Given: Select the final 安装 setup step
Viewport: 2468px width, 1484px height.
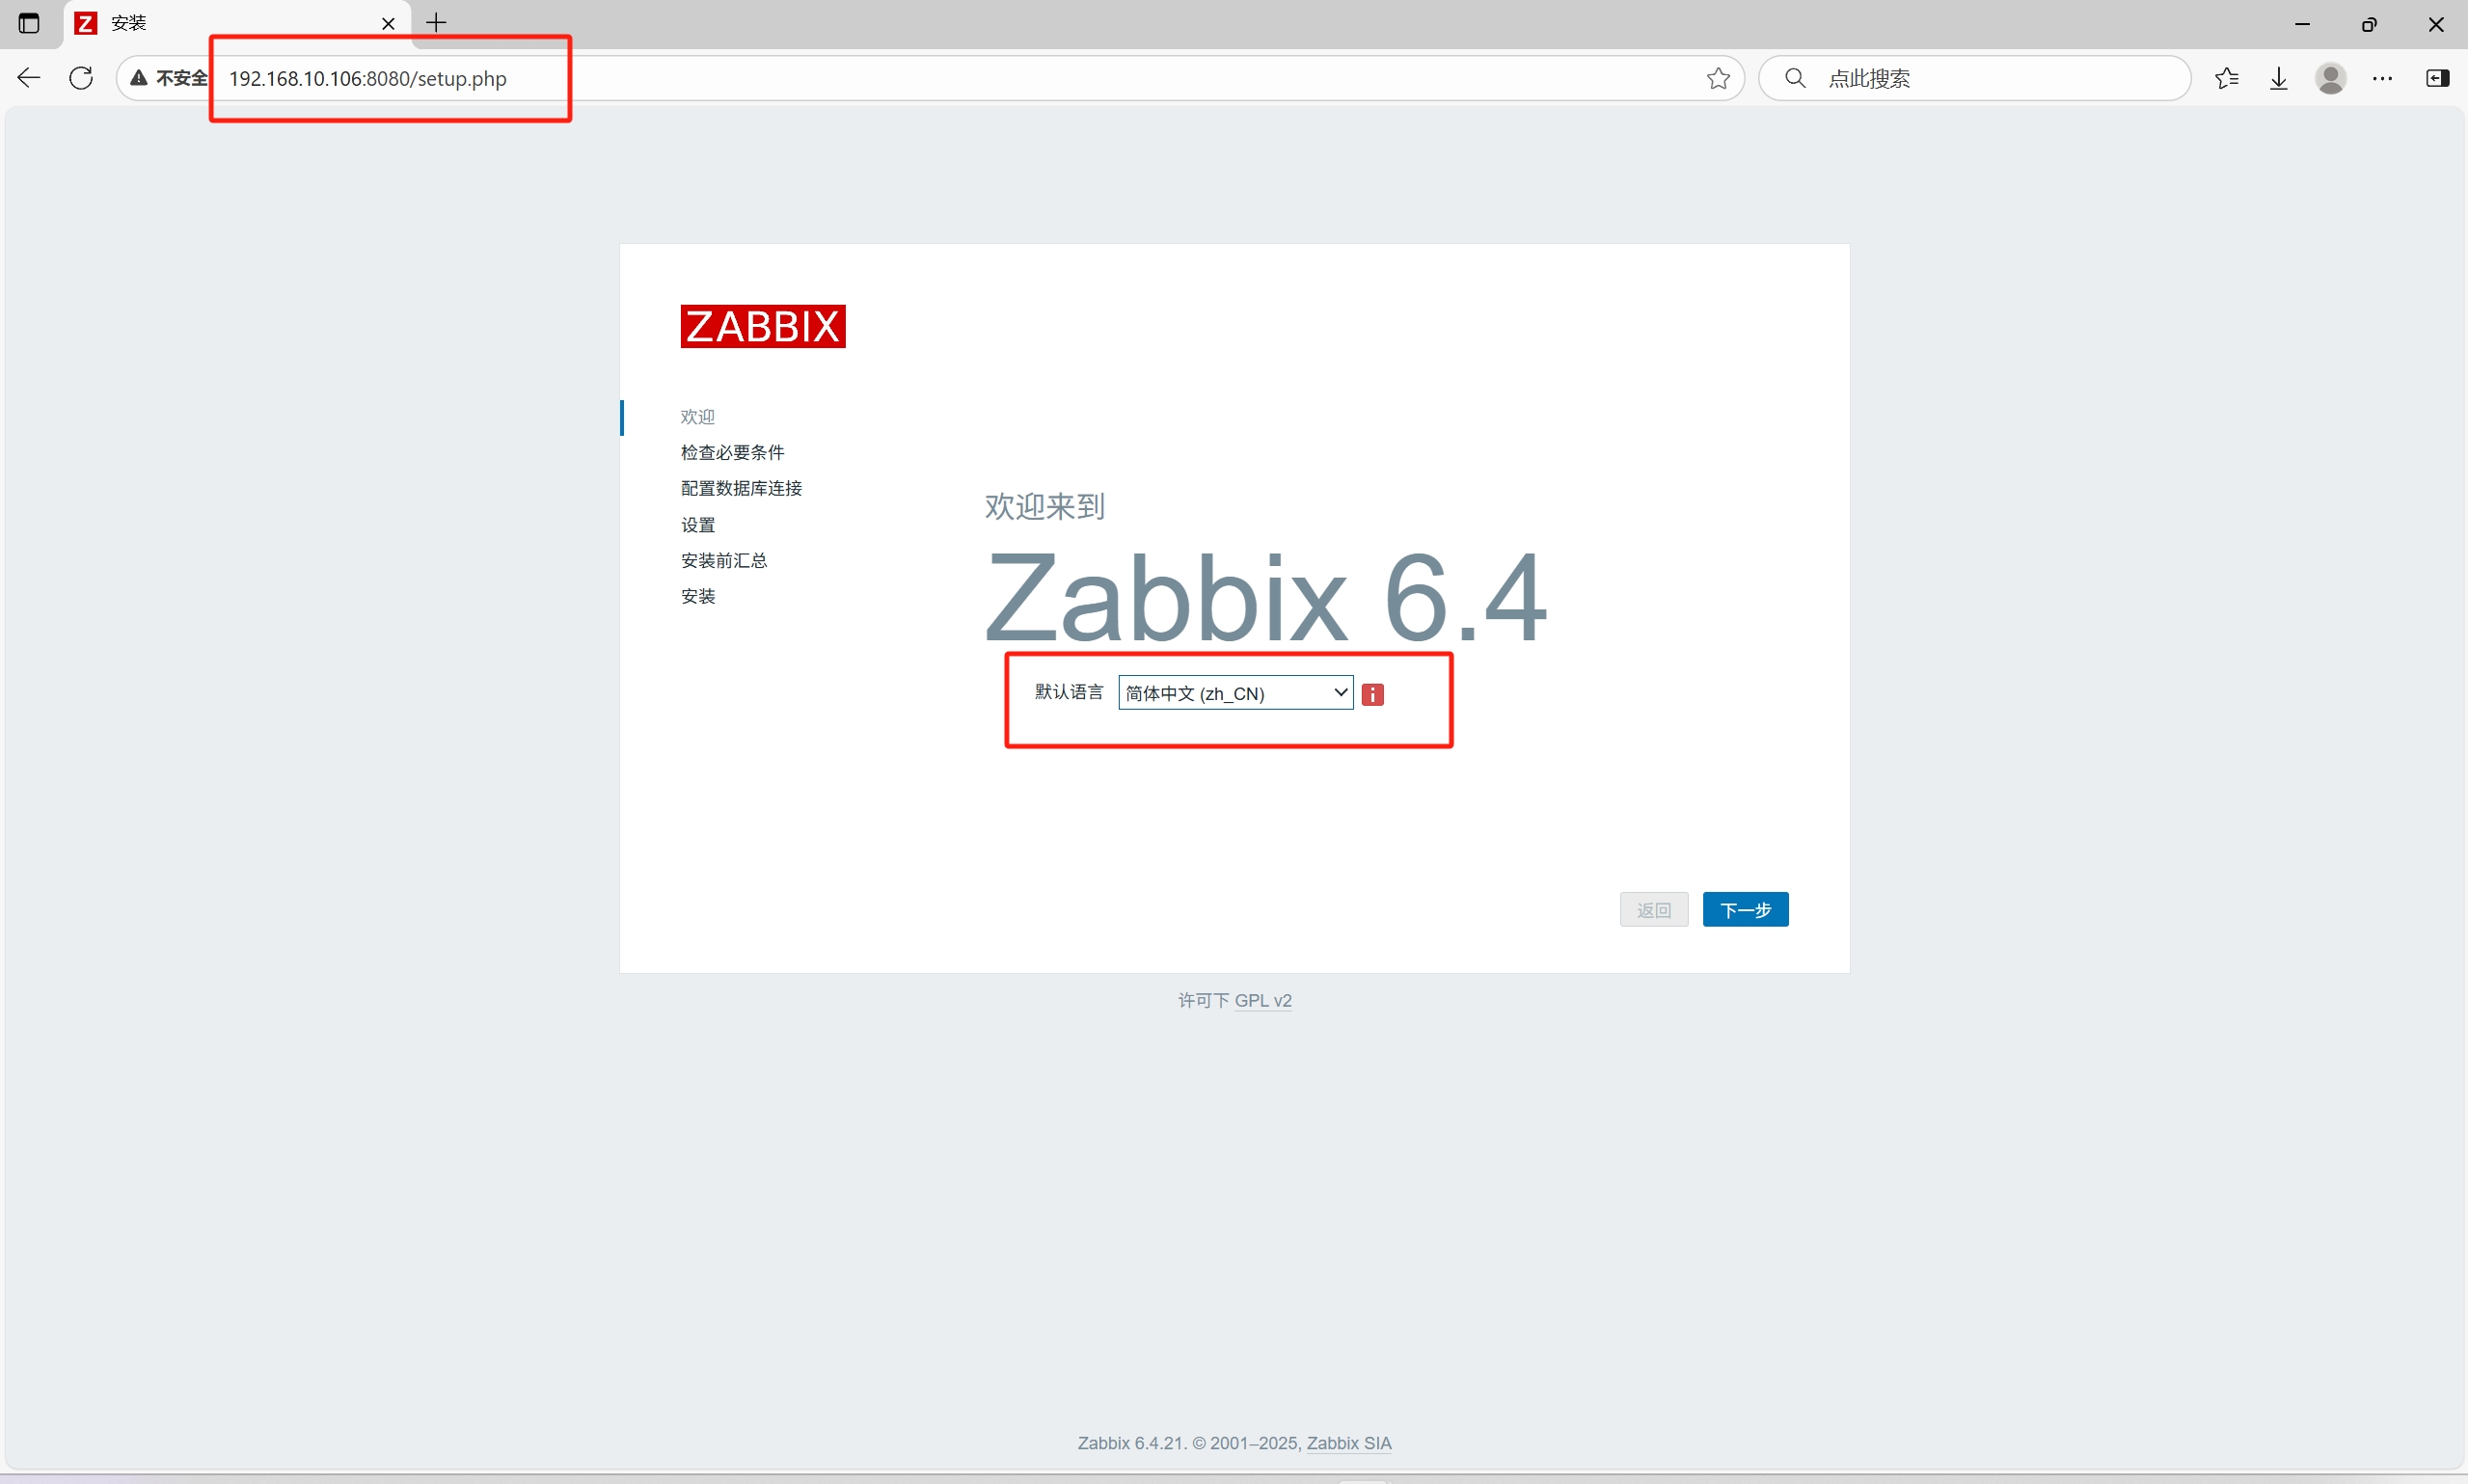Looking at the screenshot, I should click(x=697, y=596).
